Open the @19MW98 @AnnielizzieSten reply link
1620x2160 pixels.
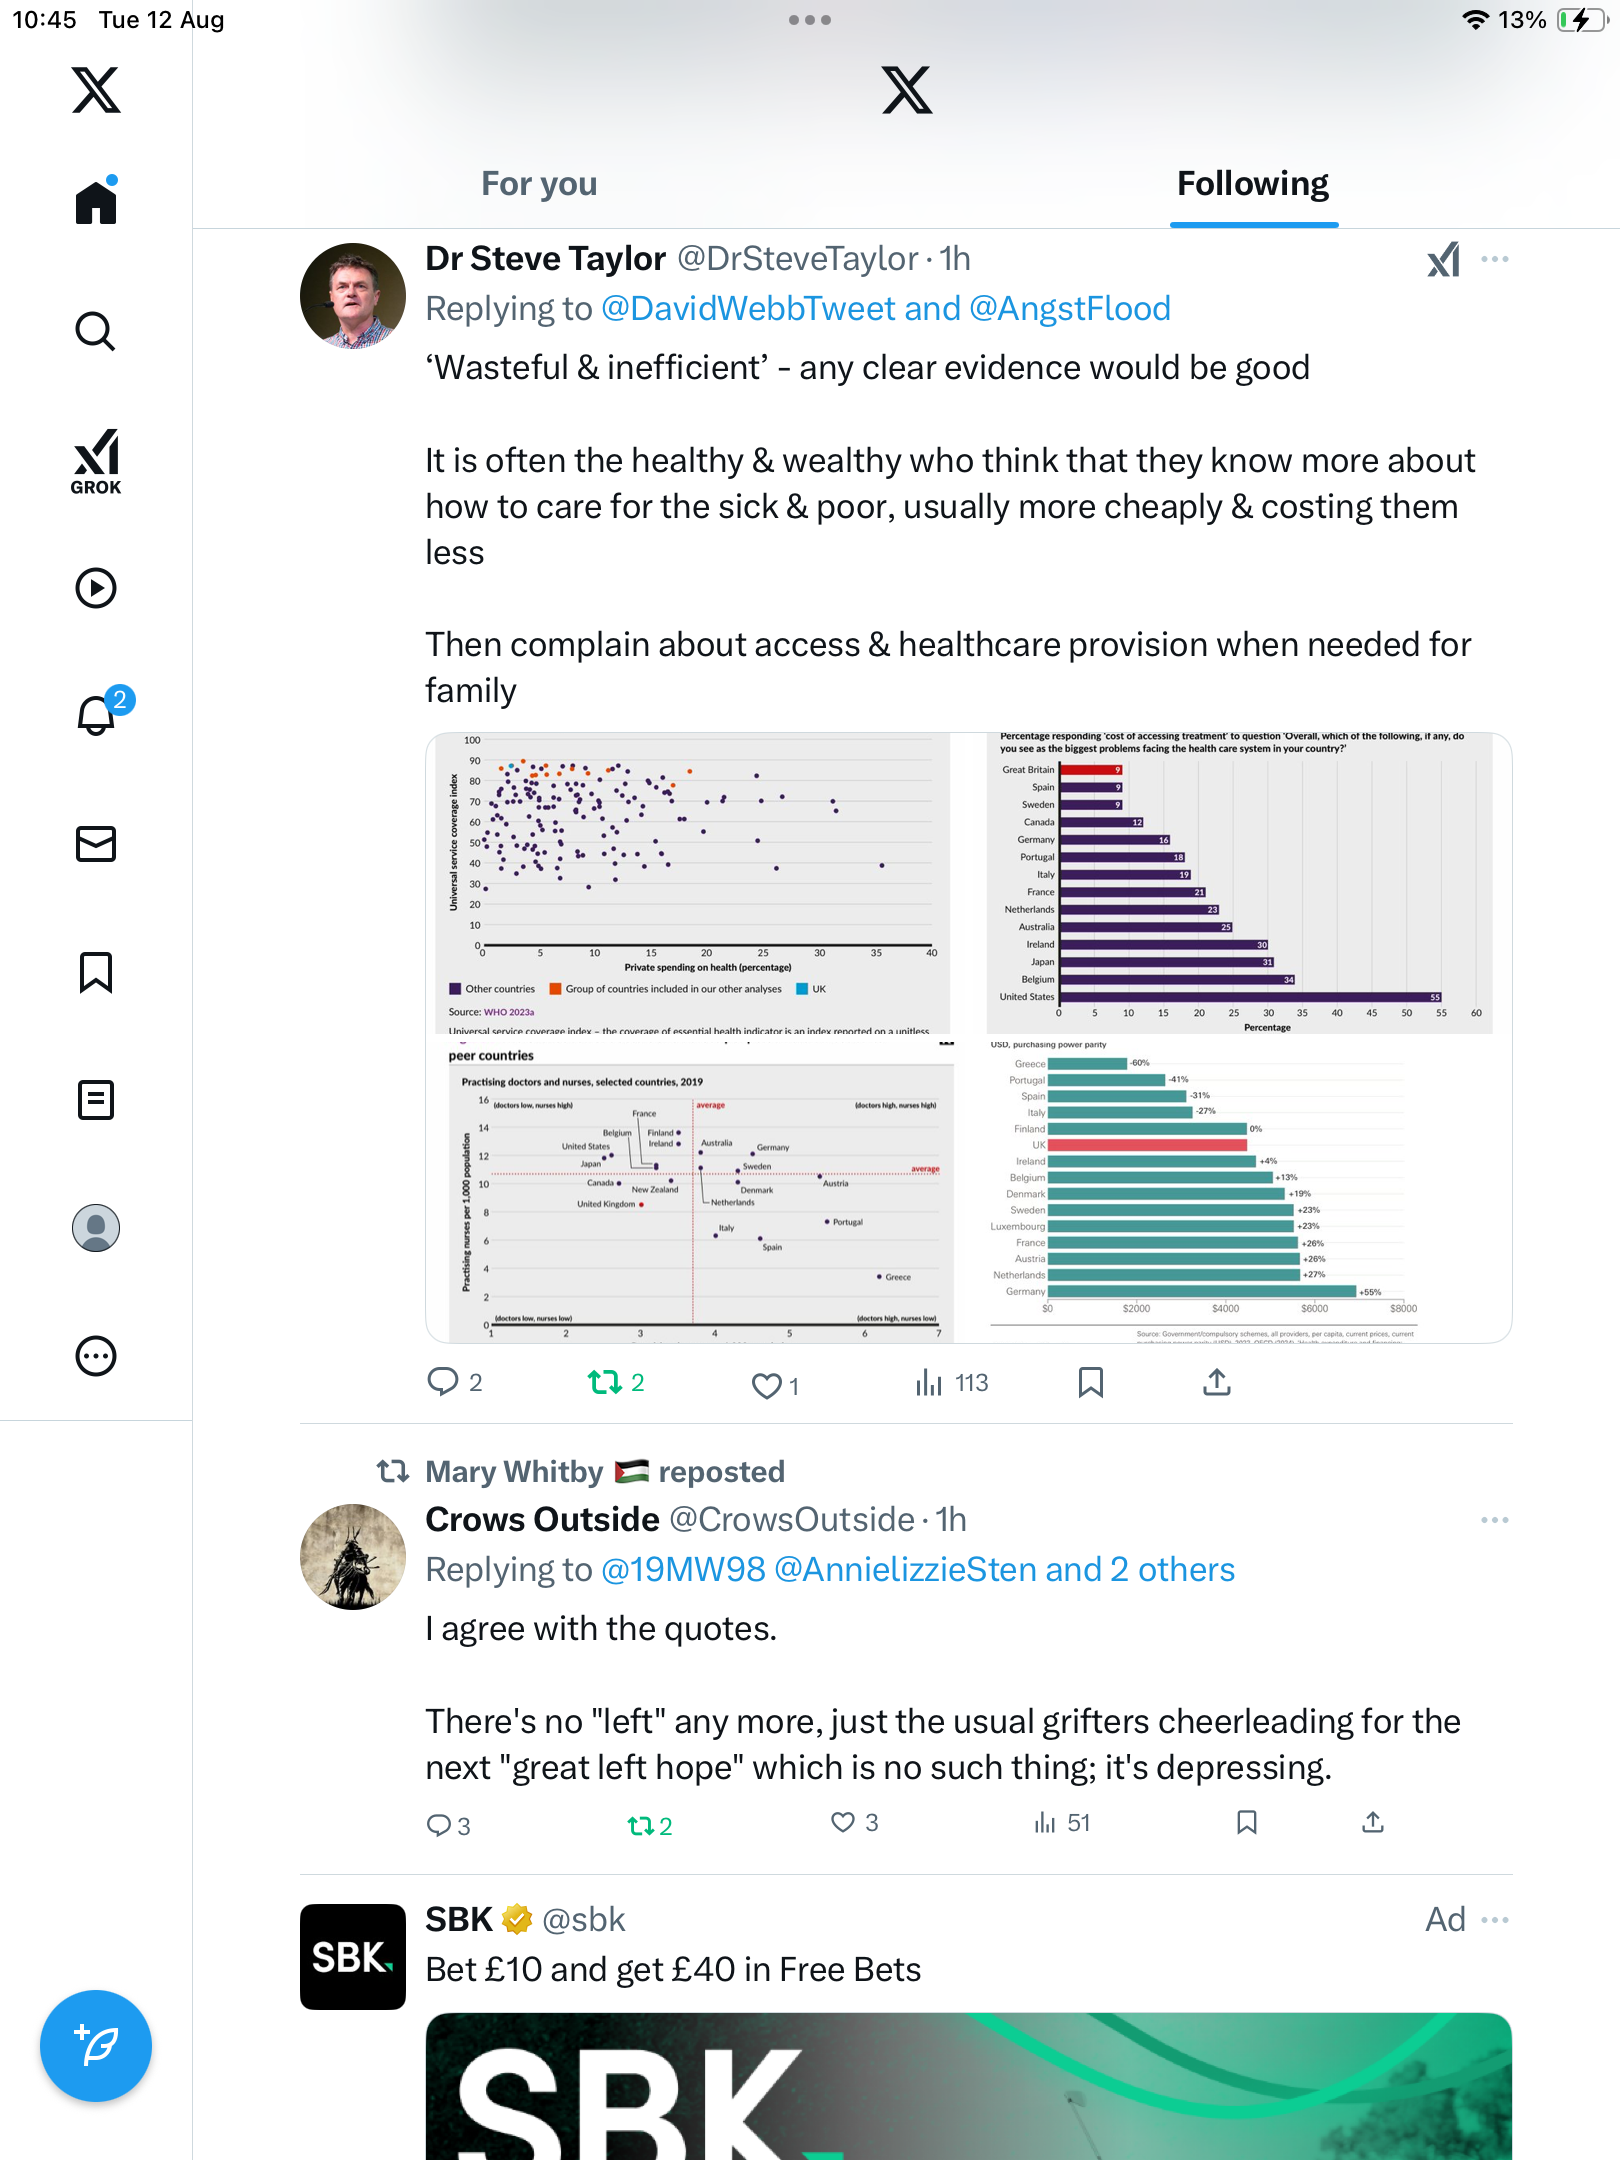[917, 1570]
